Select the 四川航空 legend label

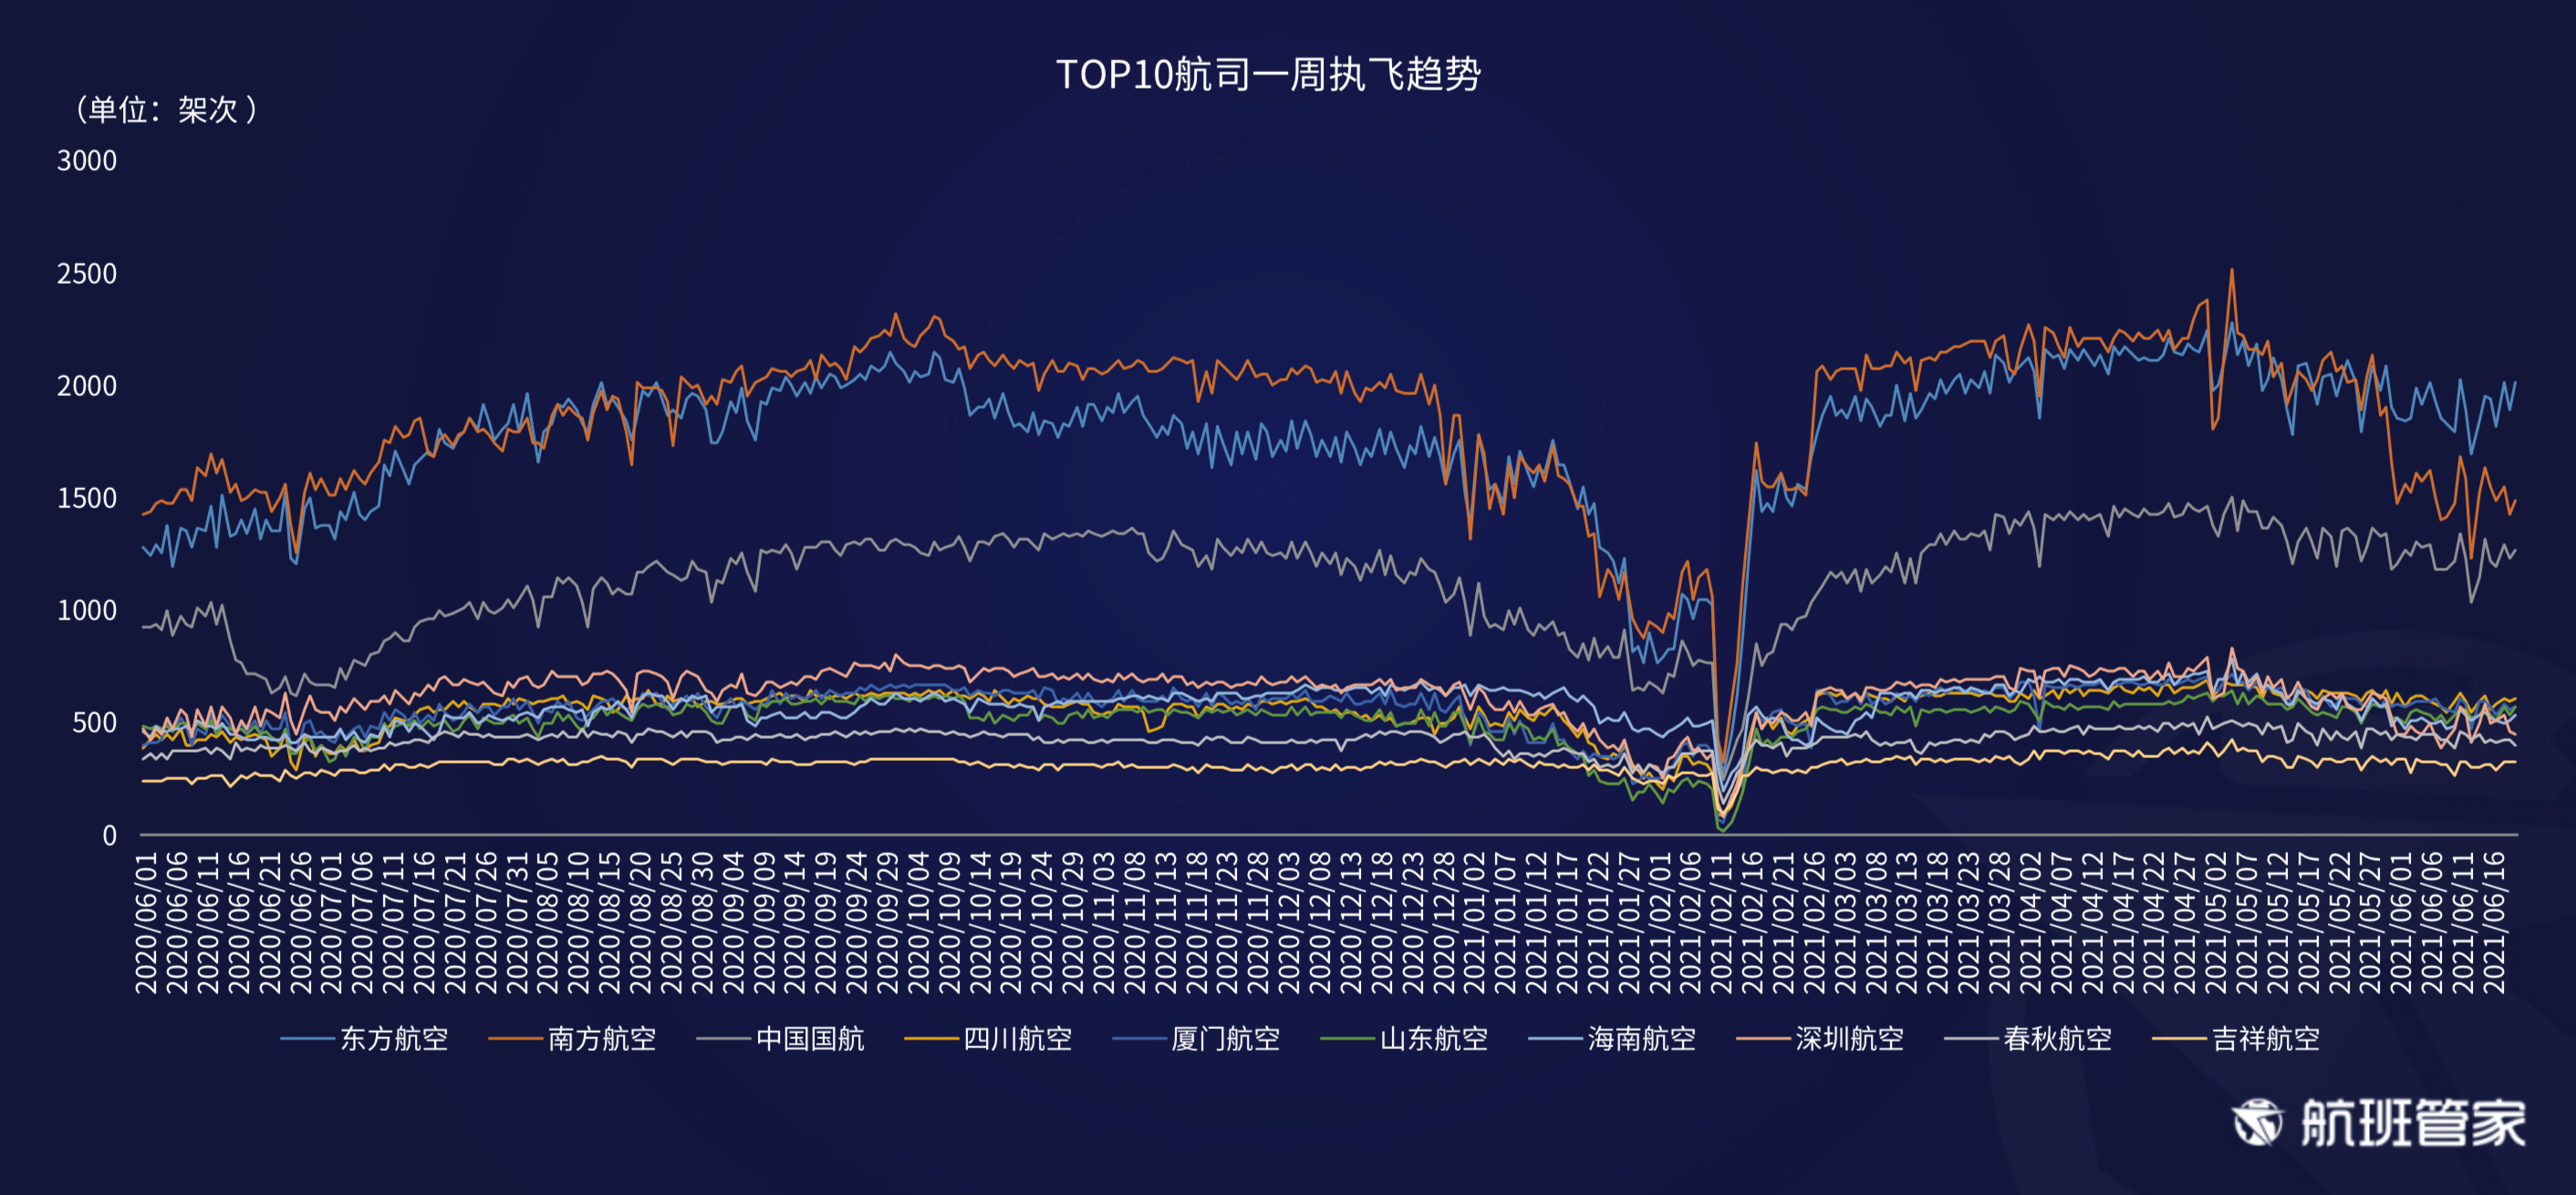click(x=1018, y=1039)
